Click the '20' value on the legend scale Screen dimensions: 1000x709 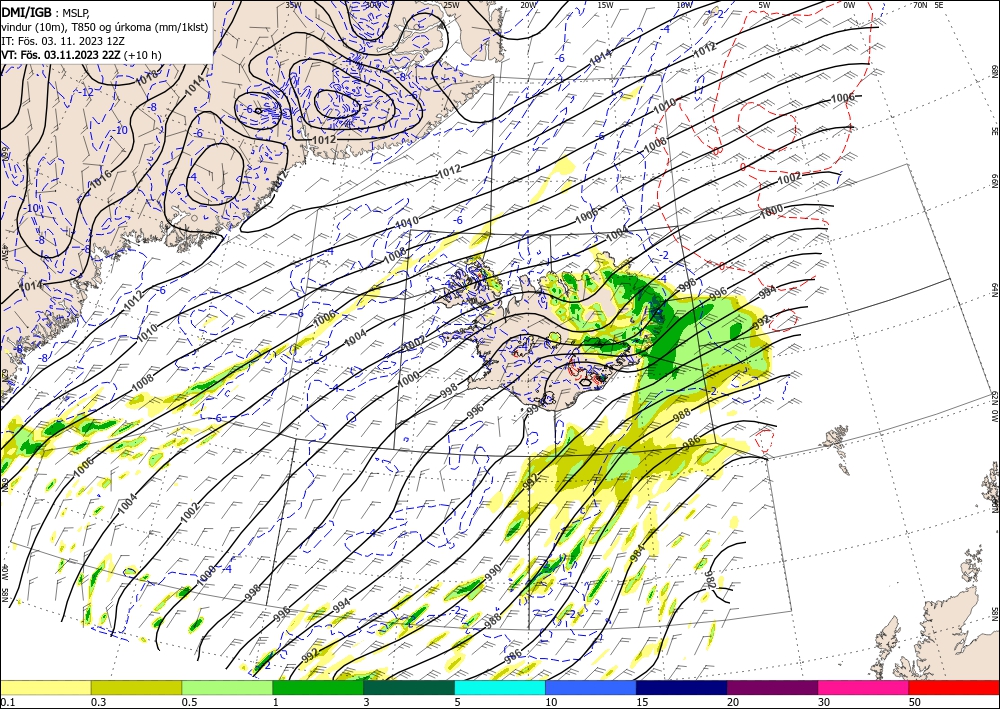[733, 702]
